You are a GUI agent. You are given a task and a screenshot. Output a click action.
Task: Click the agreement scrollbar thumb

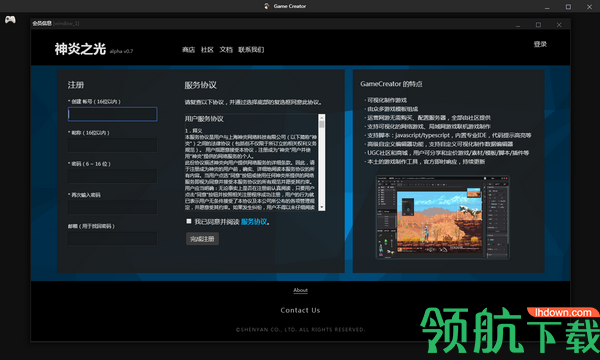tap(322, 124)
